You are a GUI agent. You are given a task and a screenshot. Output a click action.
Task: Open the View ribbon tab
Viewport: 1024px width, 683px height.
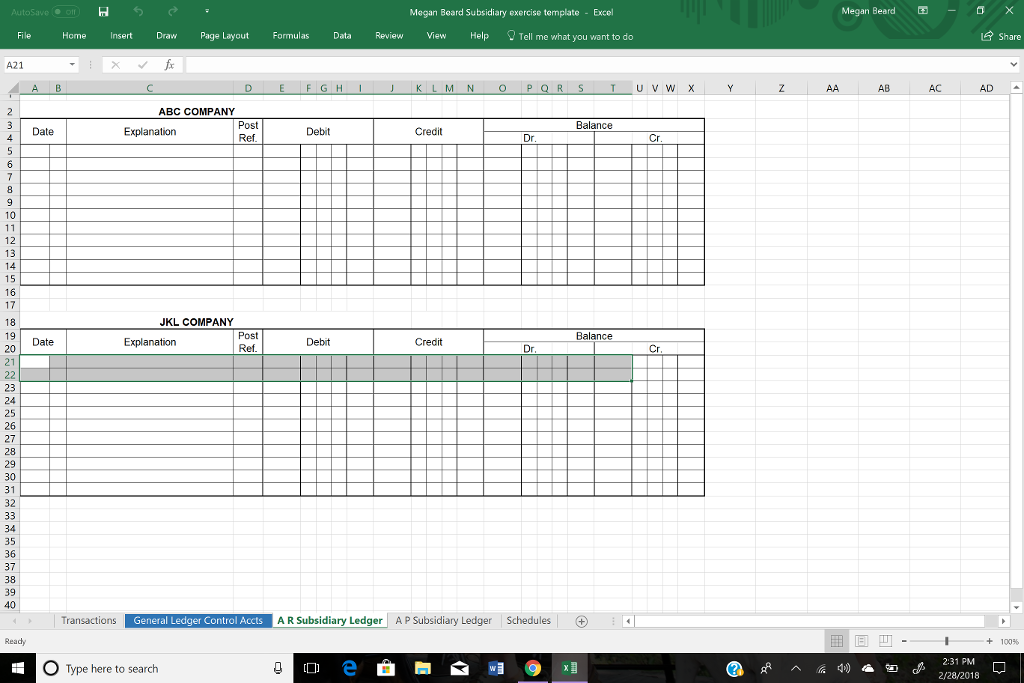436,36
